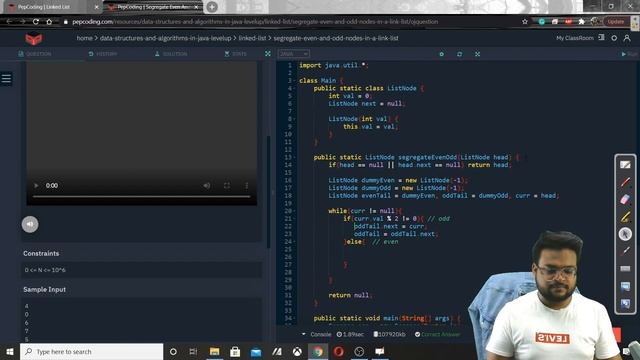Open data-structures-and-algorithms-in-java-levelup breadcrumb
Image resolution: width=640 pixels, height=360 pixels.
tap(165, 38)
